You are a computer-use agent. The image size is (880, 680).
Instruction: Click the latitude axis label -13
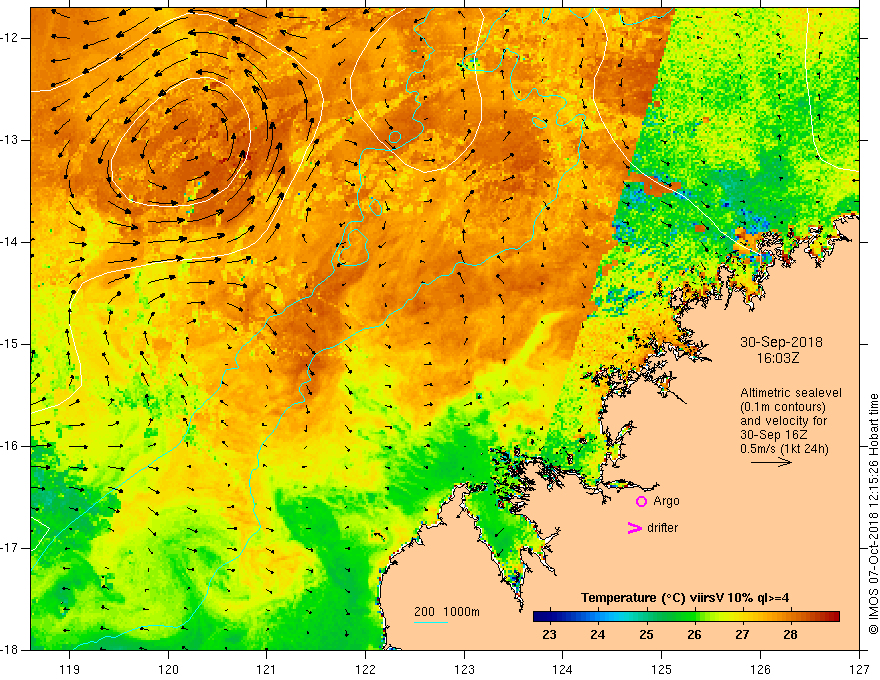point(10,140)
